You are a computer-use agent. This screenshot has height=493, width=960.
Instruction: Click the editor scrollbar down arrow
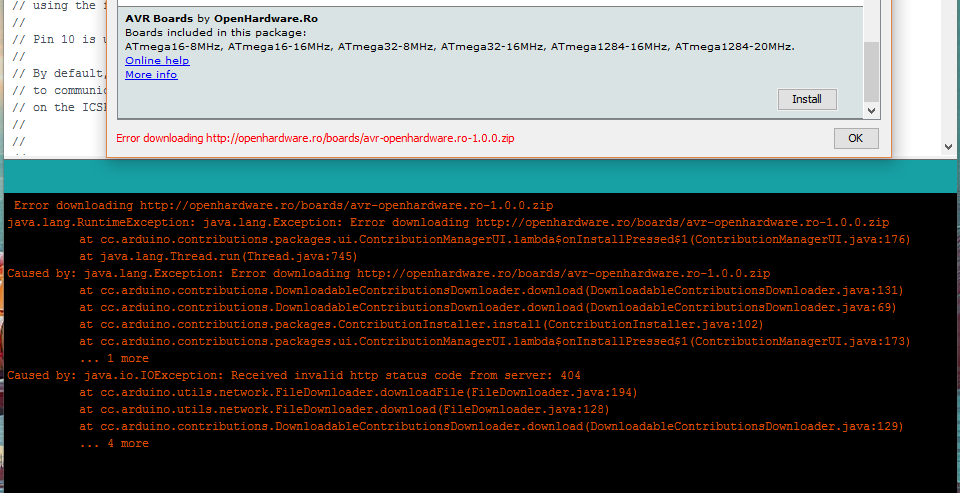pyautogui.click(x=948, y=147)
